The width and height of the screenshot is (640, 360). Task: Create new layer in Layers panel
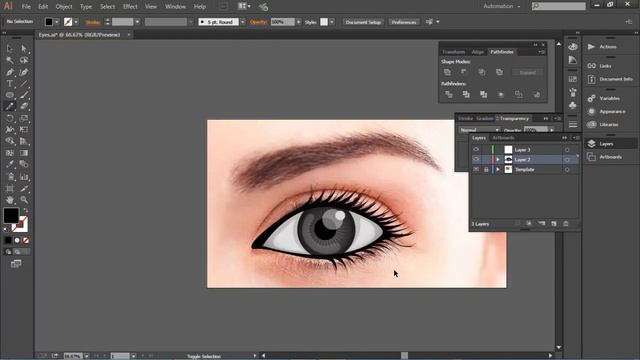coord(554,224)
